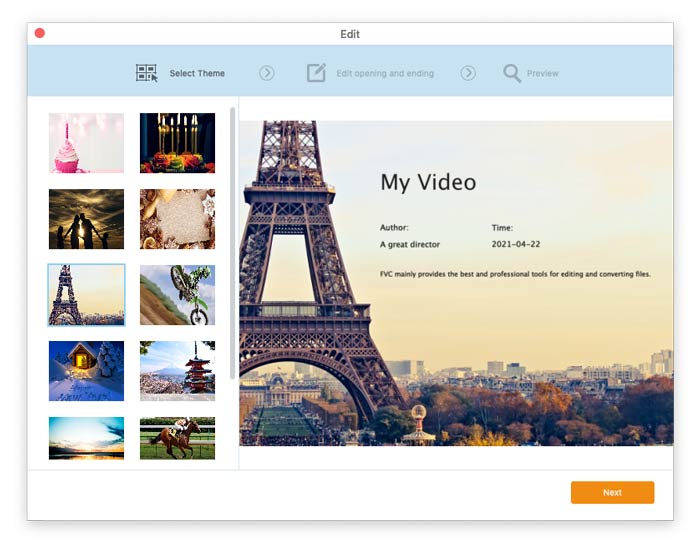The width and height of the screenshot is (700, 551).
Task: Select the snowy cabin New Year theme
Action: pyautogui.click(x=86, y=371)
